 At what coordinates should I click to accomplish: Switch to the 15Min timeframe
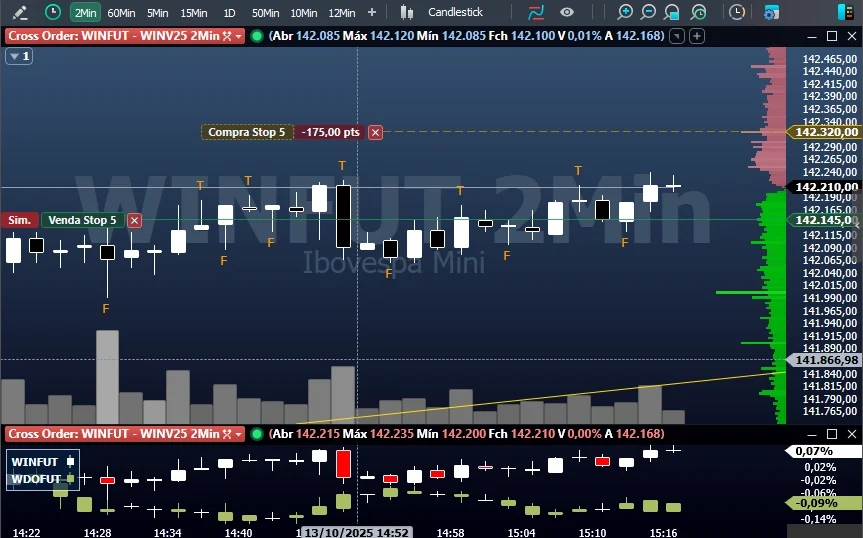coord(194,13)
